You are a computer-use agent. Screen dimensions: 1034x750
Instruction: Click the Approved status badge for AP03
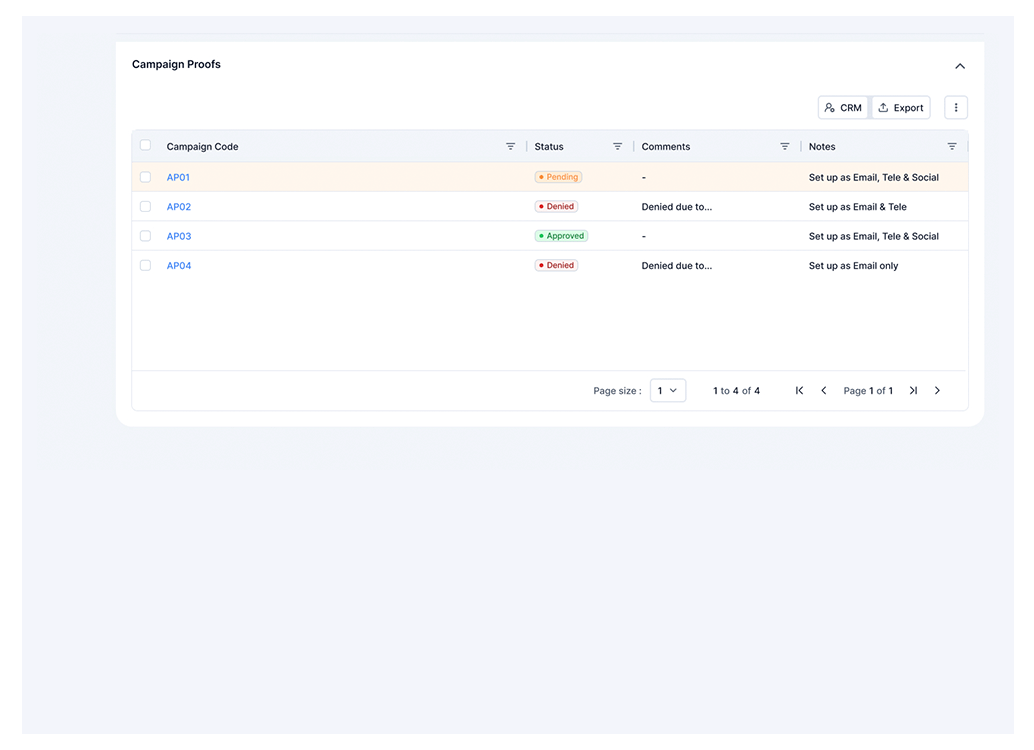tap(561, 236)
